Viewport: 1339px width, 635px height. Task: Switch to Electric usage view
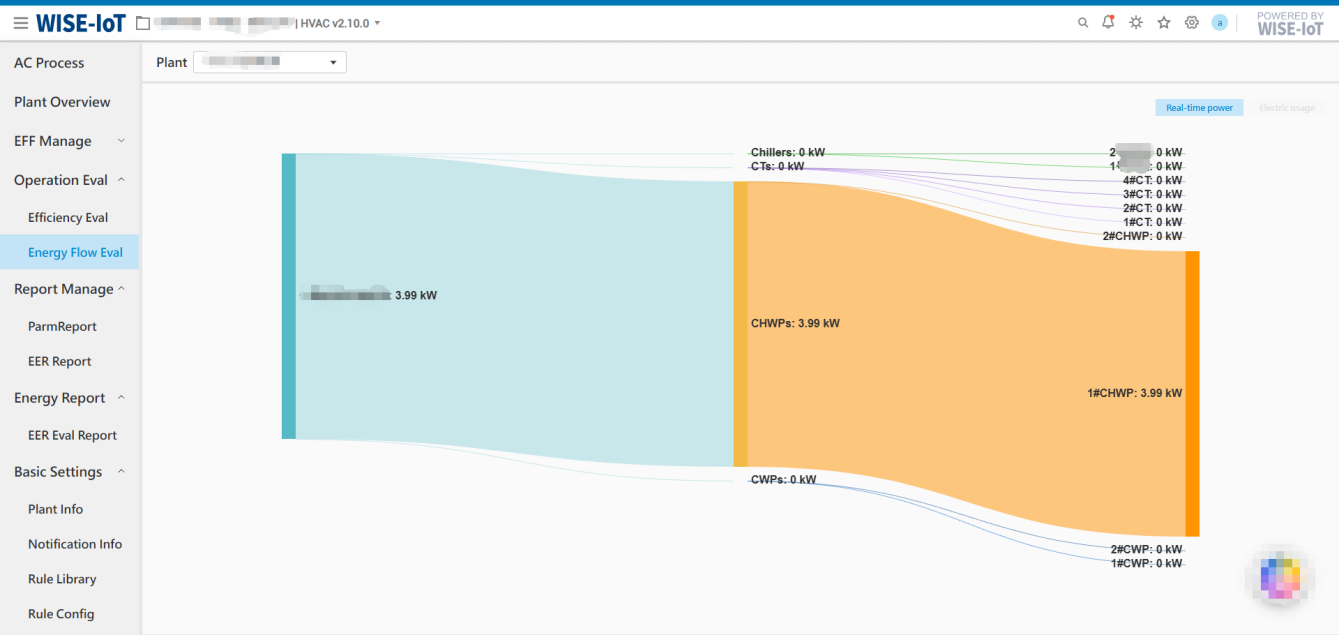(x=1286, y=108)
